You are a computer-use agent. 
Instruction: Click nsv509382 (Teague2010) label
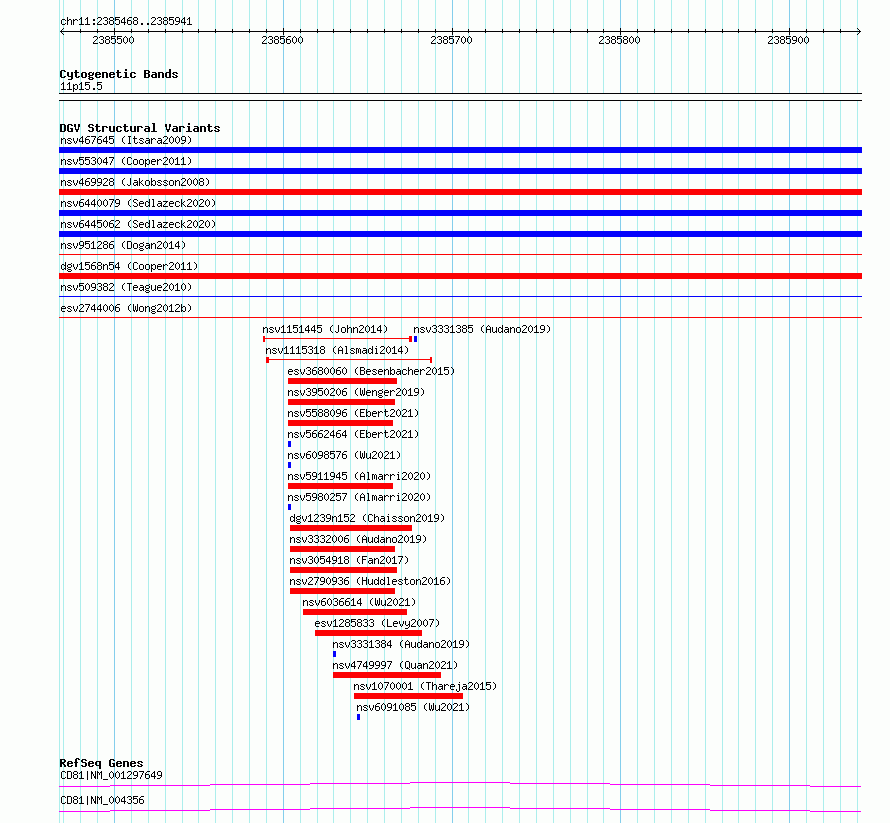click(126, 287)
